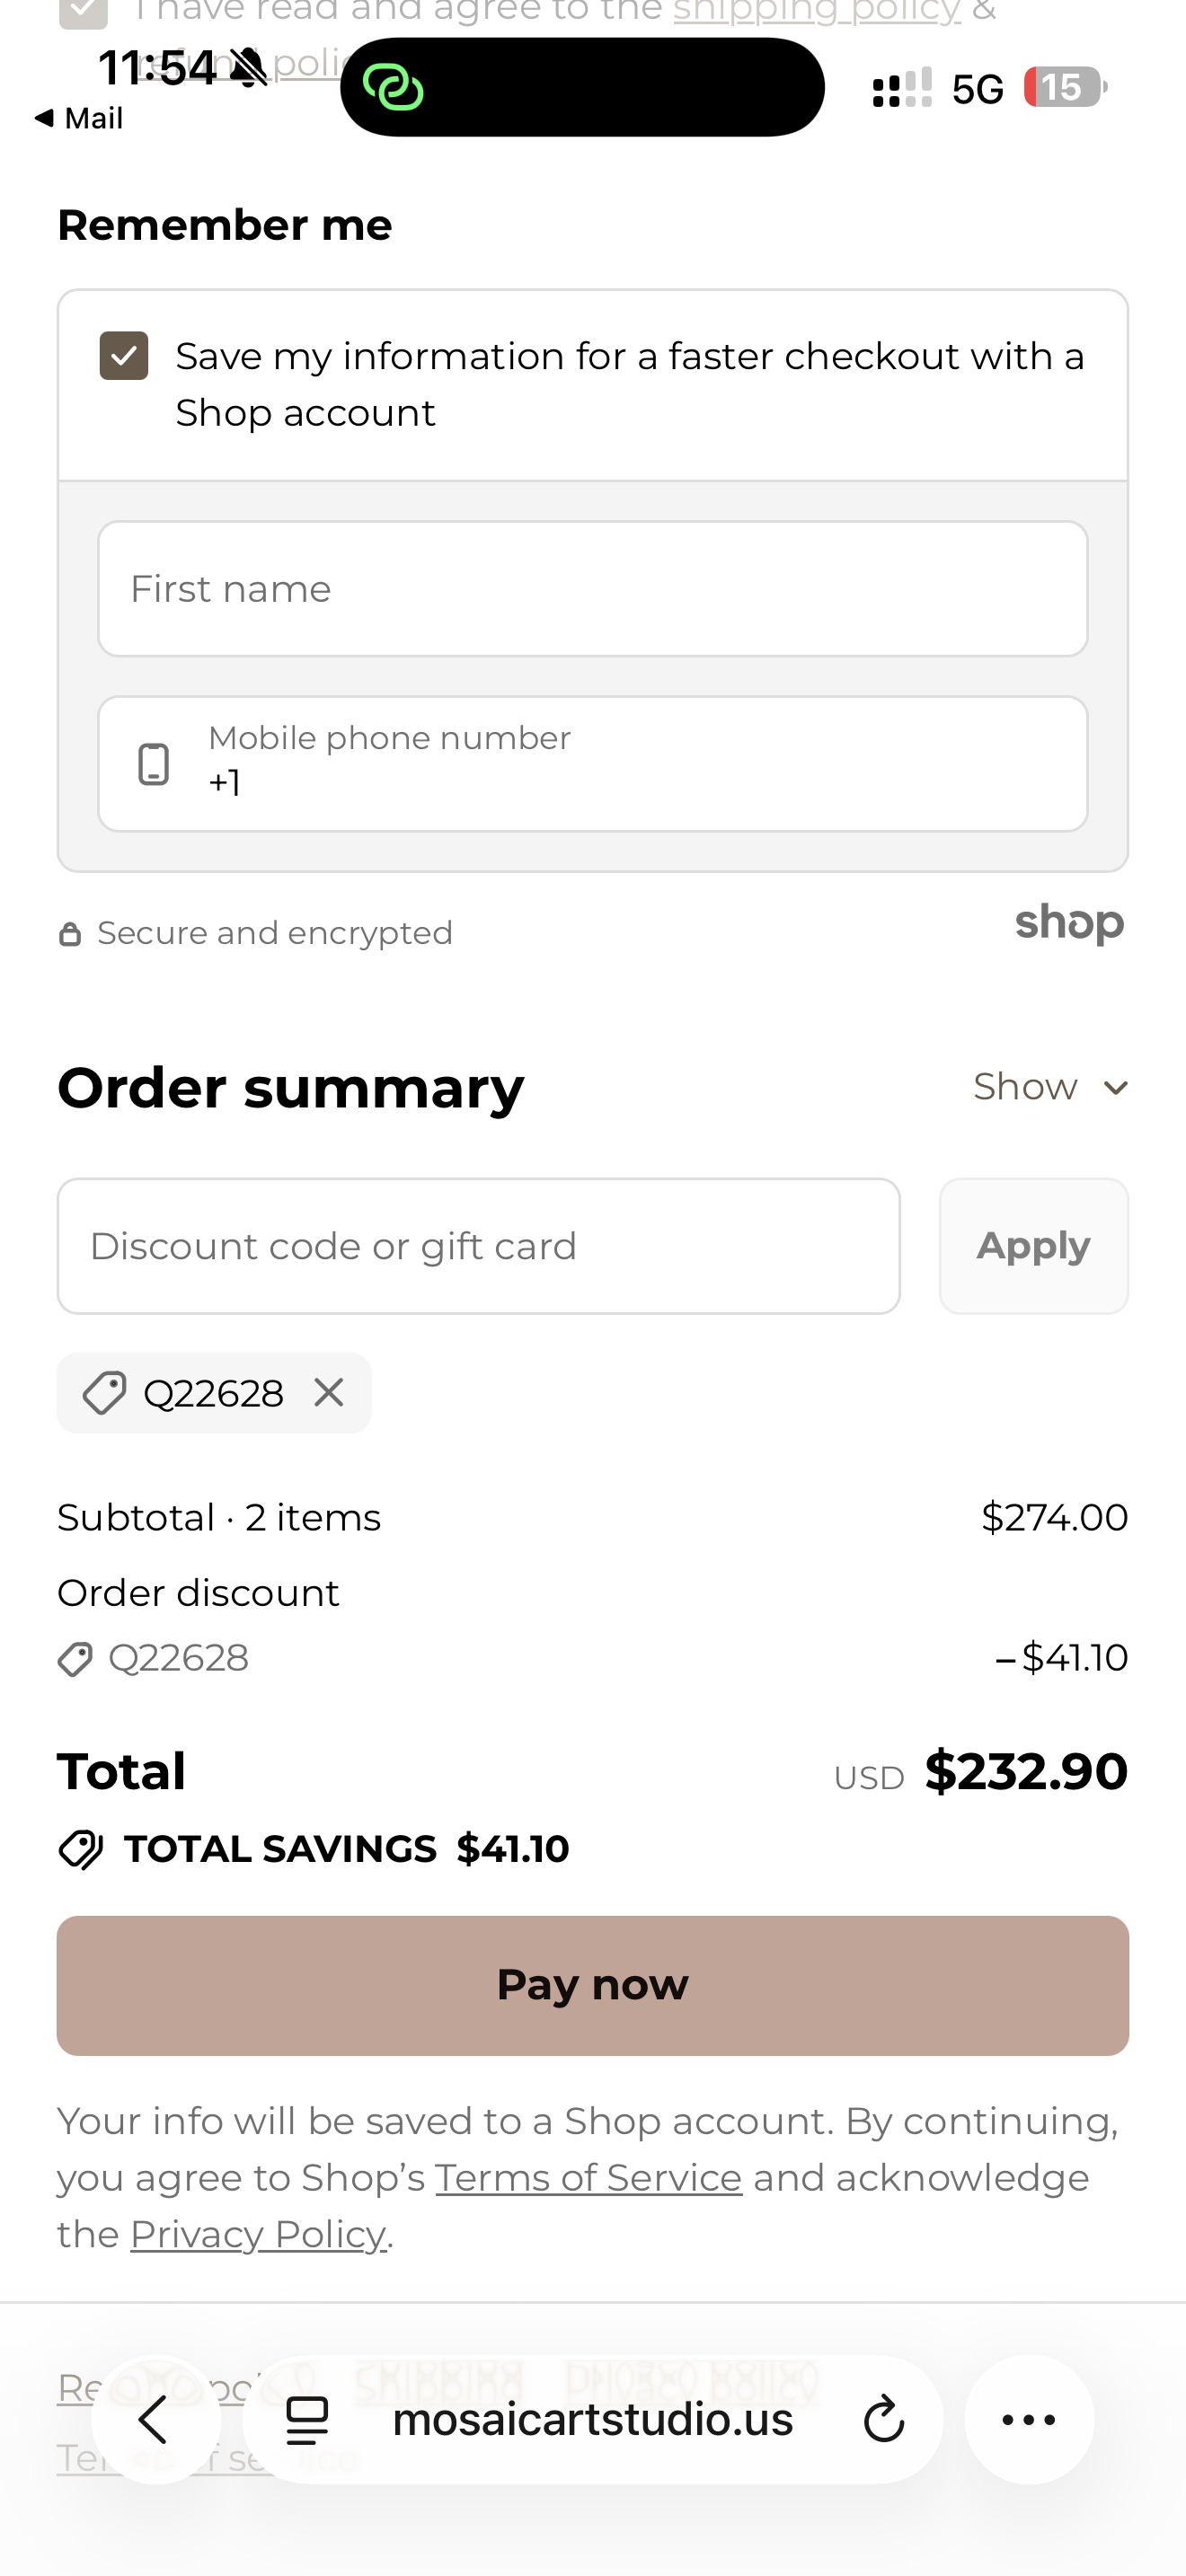This screenshot has width=1186, height=2576.
Task: Focus the Mobile phone number field
Action: pos(640,764)
